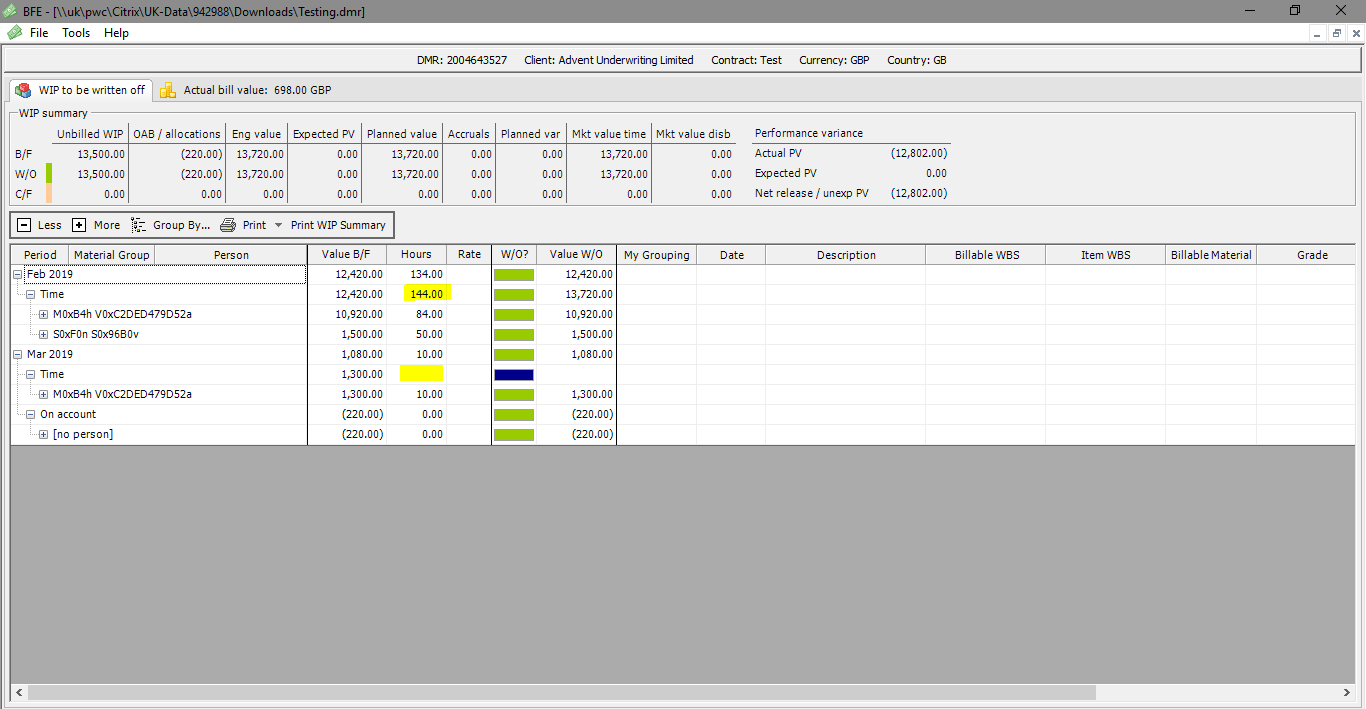Viewport: 1366px width, 709px height.
Task: Click the green document icon beside File menu
Action: pos(14,33)
